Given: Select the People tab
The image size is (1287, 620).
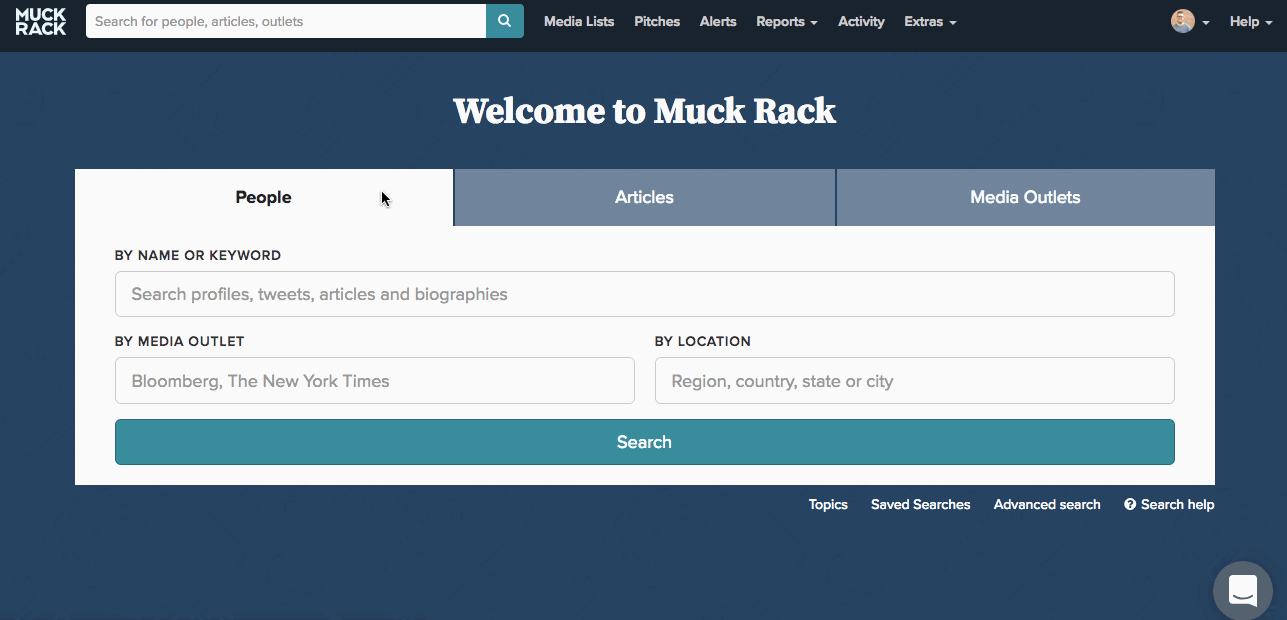Looking at the screenshot, I should coord(263,197).
